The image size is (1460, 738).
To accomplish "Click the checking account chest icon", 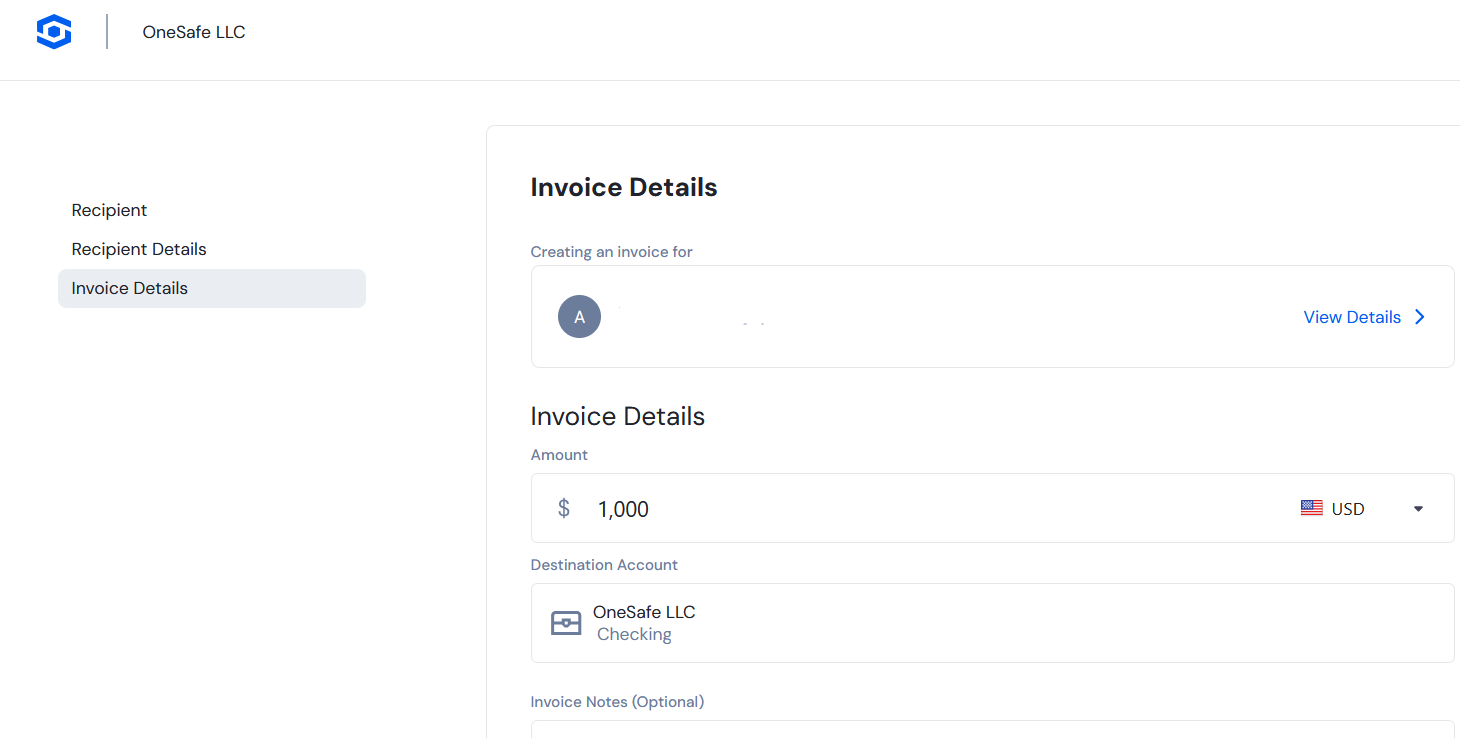I will (x=566, y=623).
